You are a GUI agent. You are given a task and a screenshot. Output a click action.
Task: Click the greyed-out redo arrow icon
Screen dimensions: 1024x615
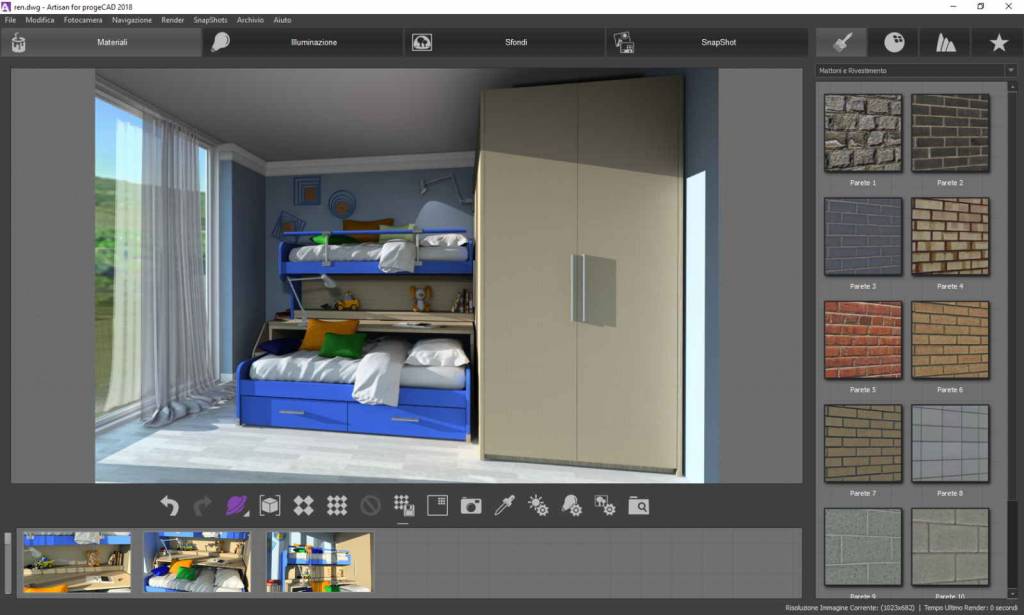203,506
